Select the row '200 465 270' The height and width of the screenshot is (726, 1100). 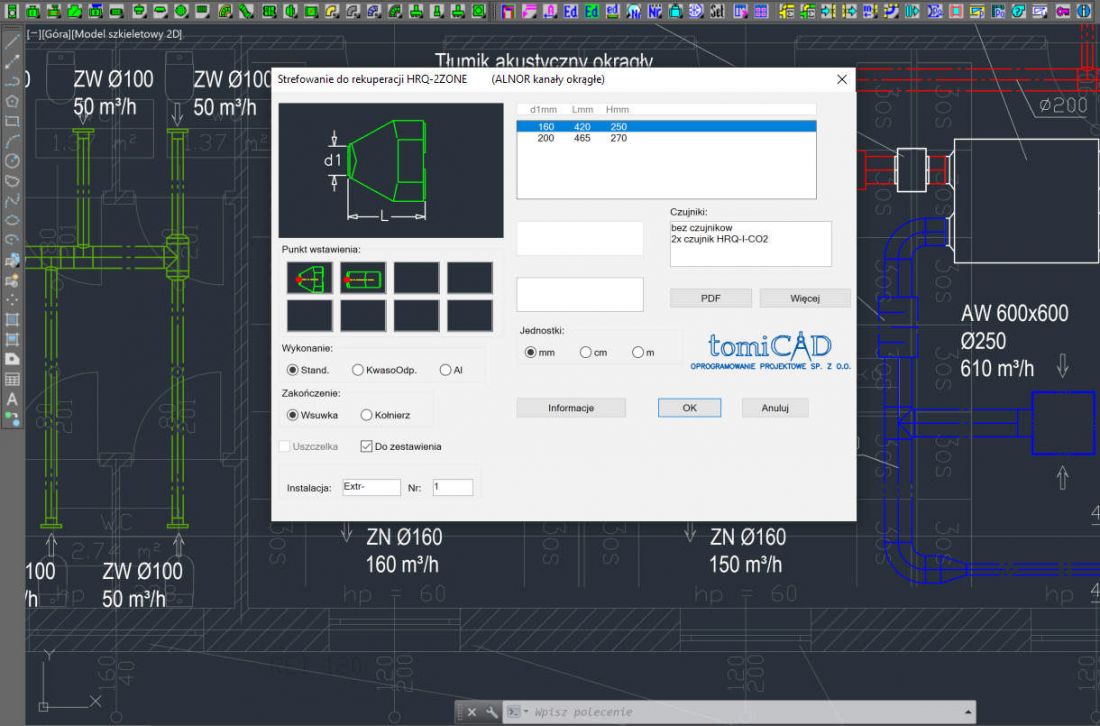click(666, 138)
